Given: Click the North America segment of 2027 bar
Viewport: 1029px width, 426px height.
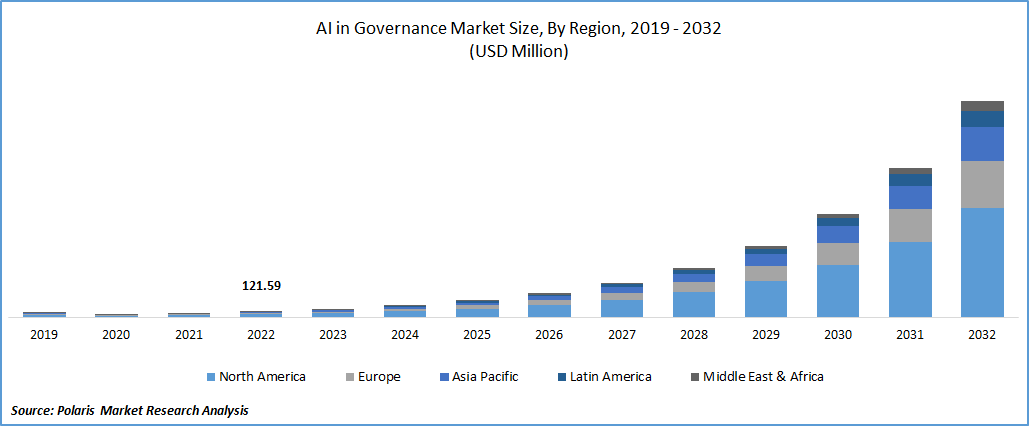Looking at the screenshot, I should click(x=621, y=309).
